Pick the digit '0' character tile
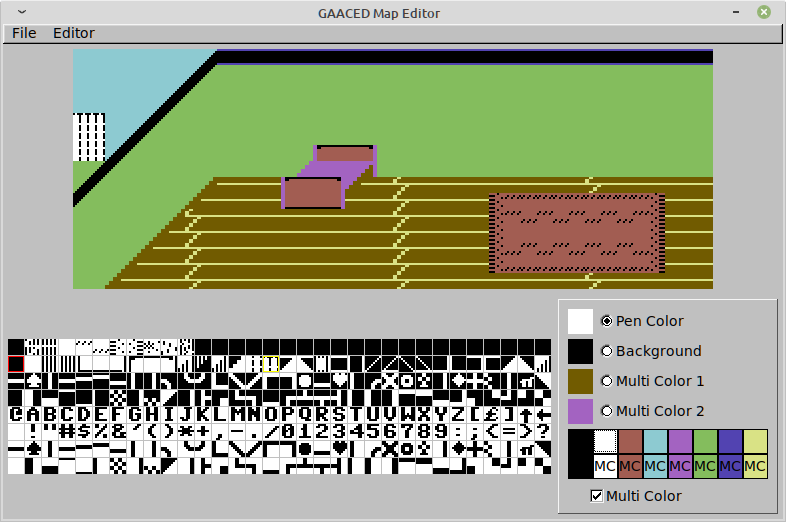 coord(288,431)
